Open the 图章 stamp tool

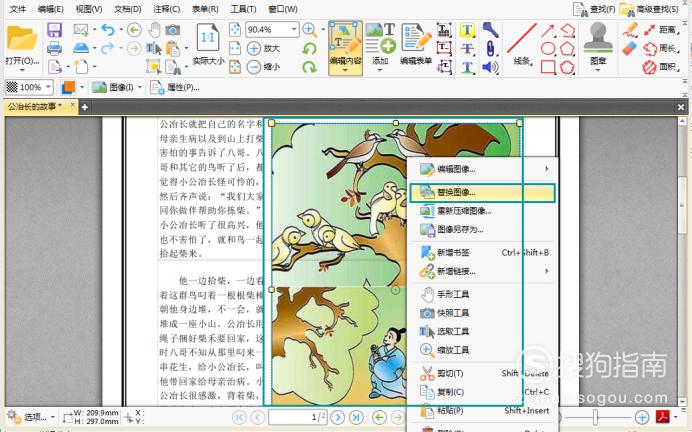(x=598, y=44)
